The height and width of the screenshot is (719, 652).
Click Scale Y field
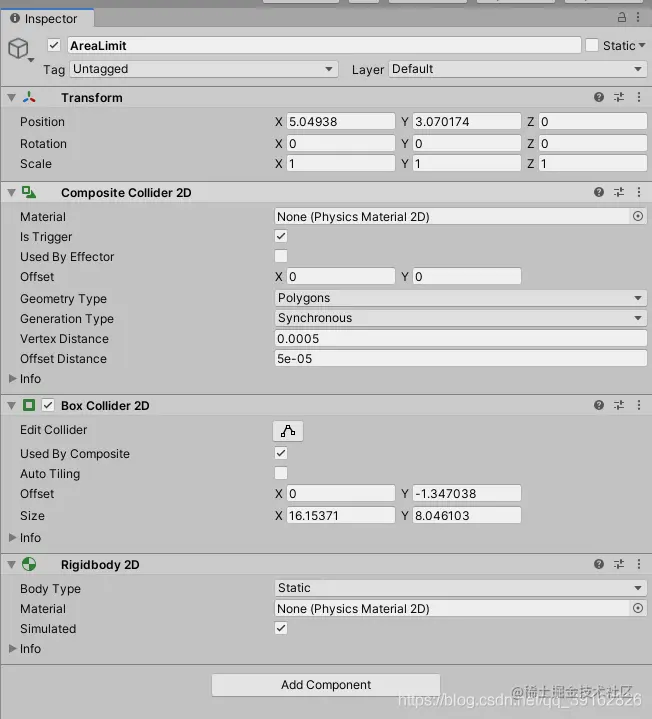tap(467, 163)
